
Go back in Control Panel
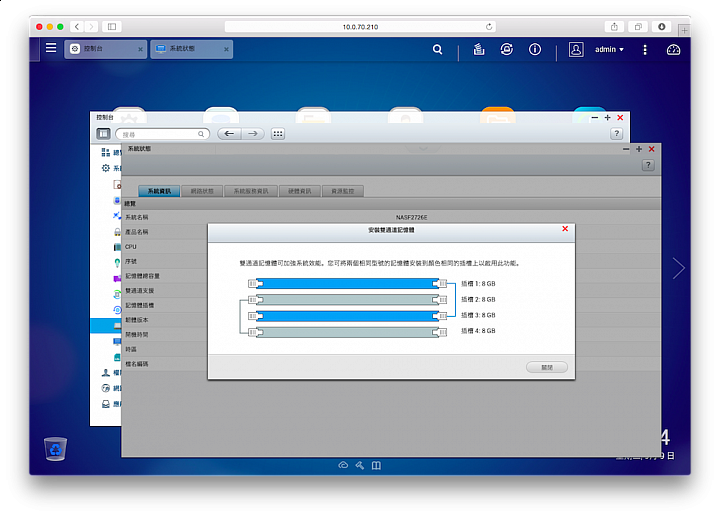point(229,134)
